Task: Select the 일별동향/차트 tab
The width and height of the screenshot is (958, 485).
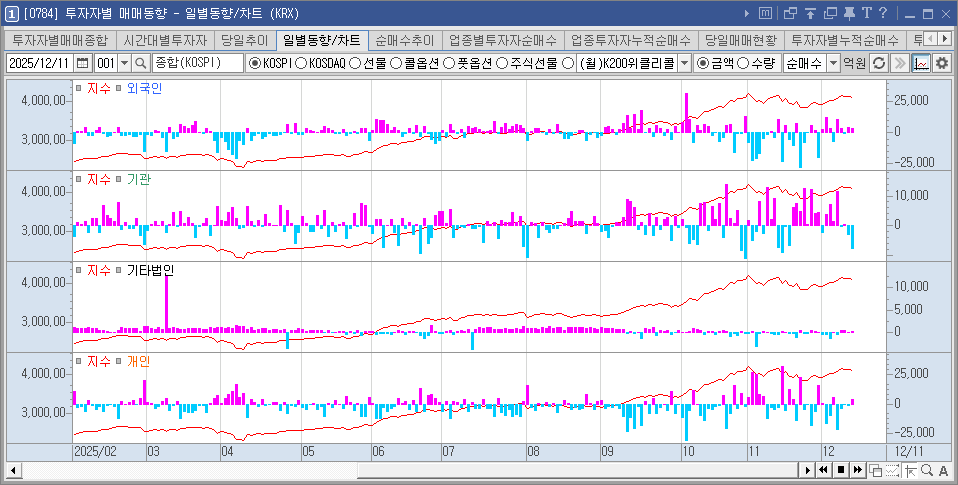Action: (322, 40)
